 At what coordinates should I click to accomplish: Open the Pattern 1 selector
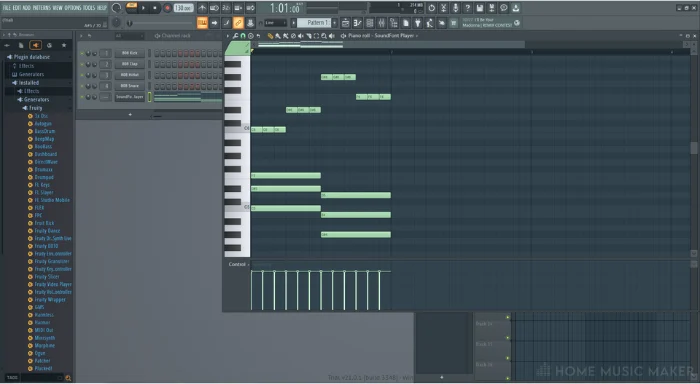(x=314, y=23)
